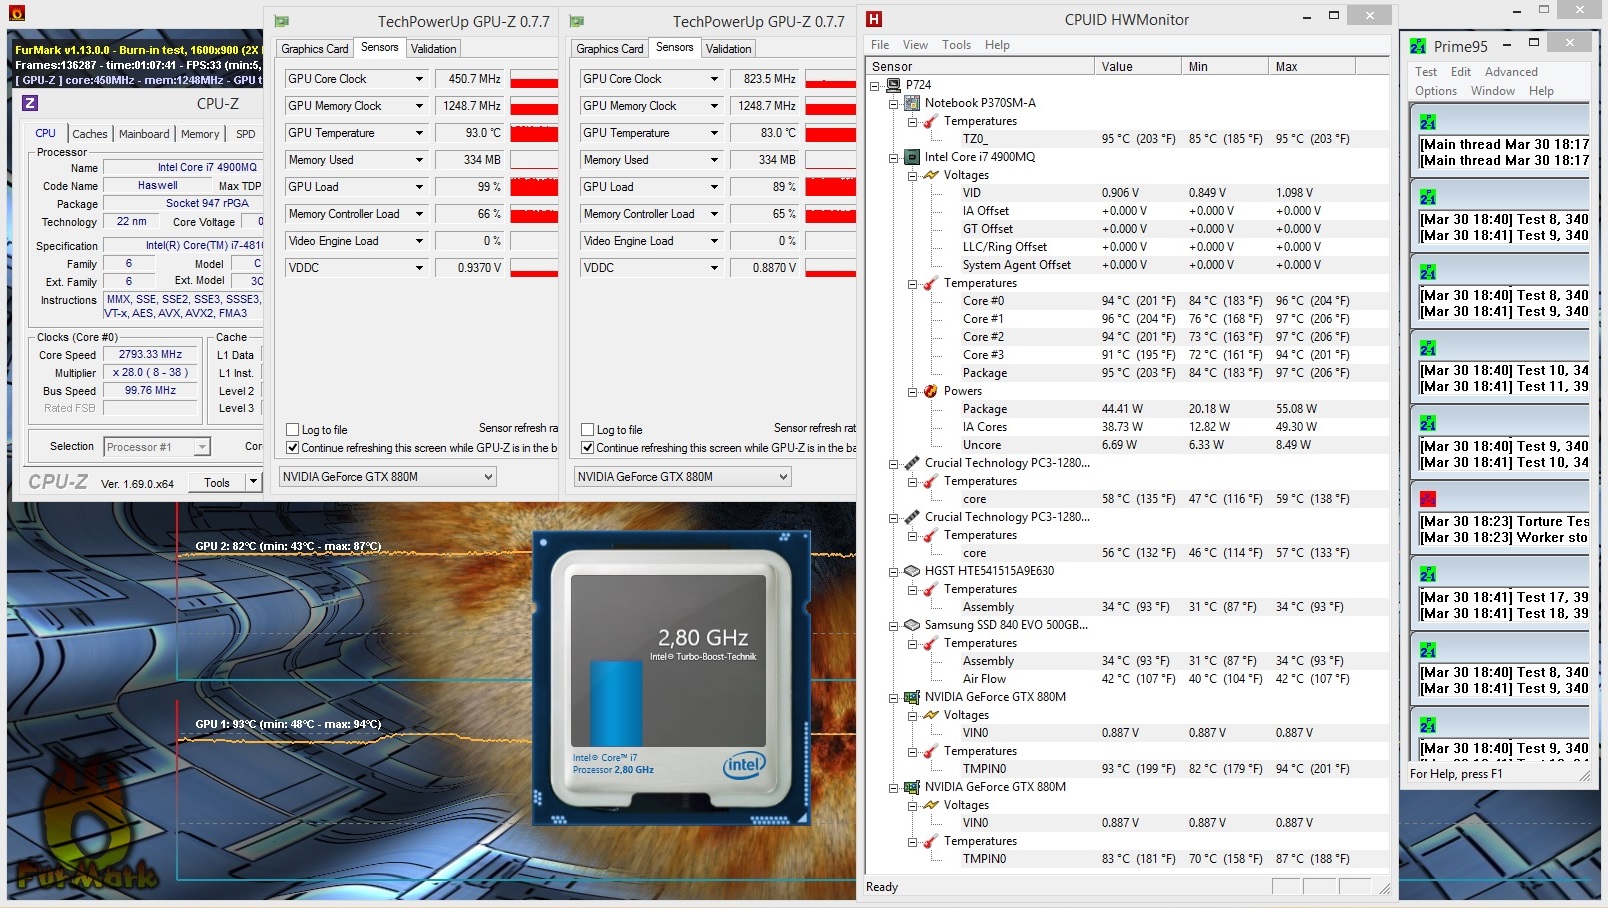Click the Tools button in CPU-Z
The width and height of the screenshot is (1608, 908).
click(217, 483)
